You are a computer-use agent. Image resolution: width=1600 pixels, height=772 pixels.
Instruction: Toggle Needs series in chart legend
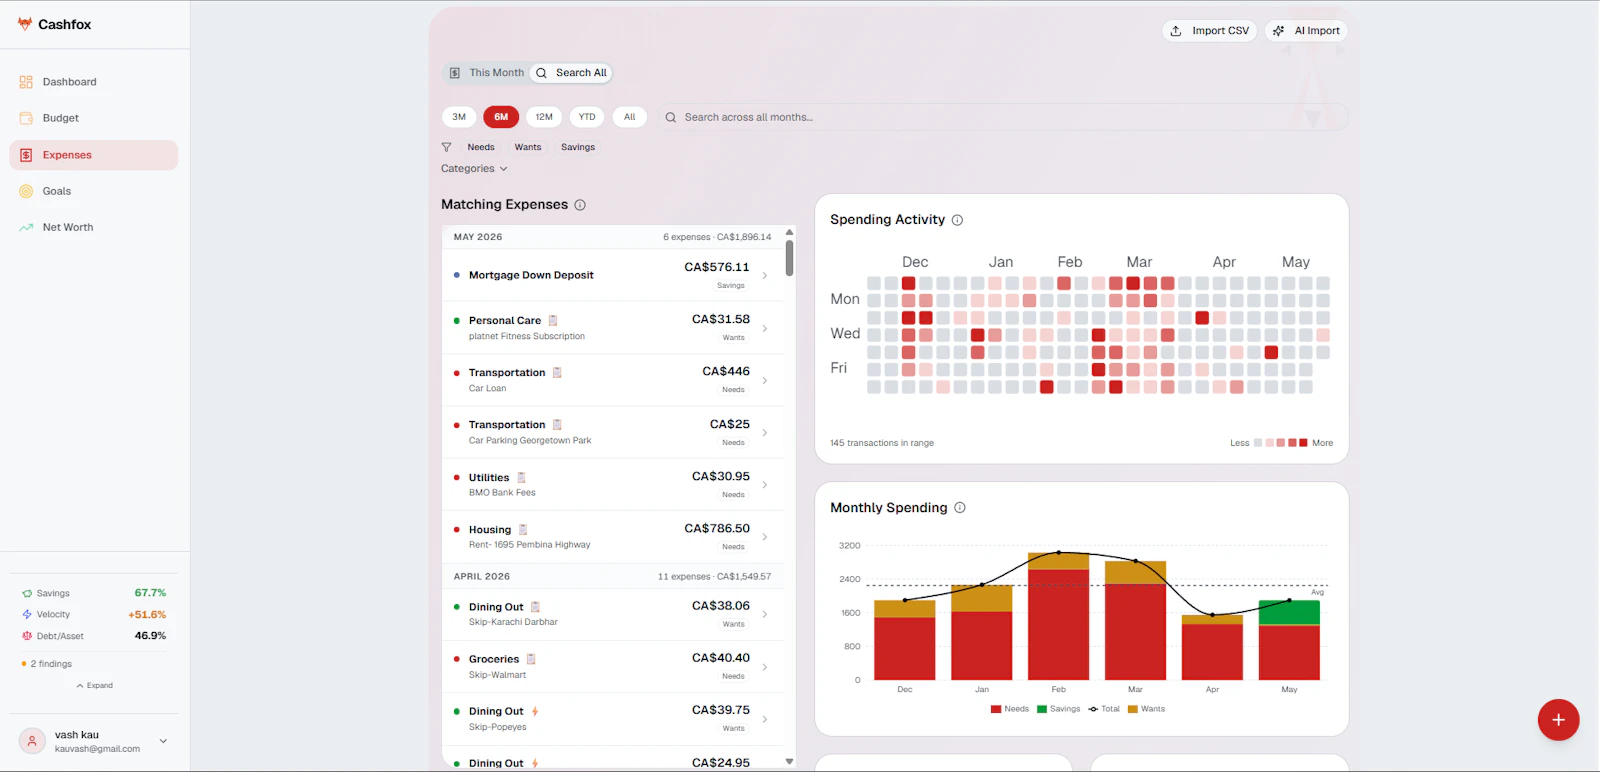point(1010,709)
